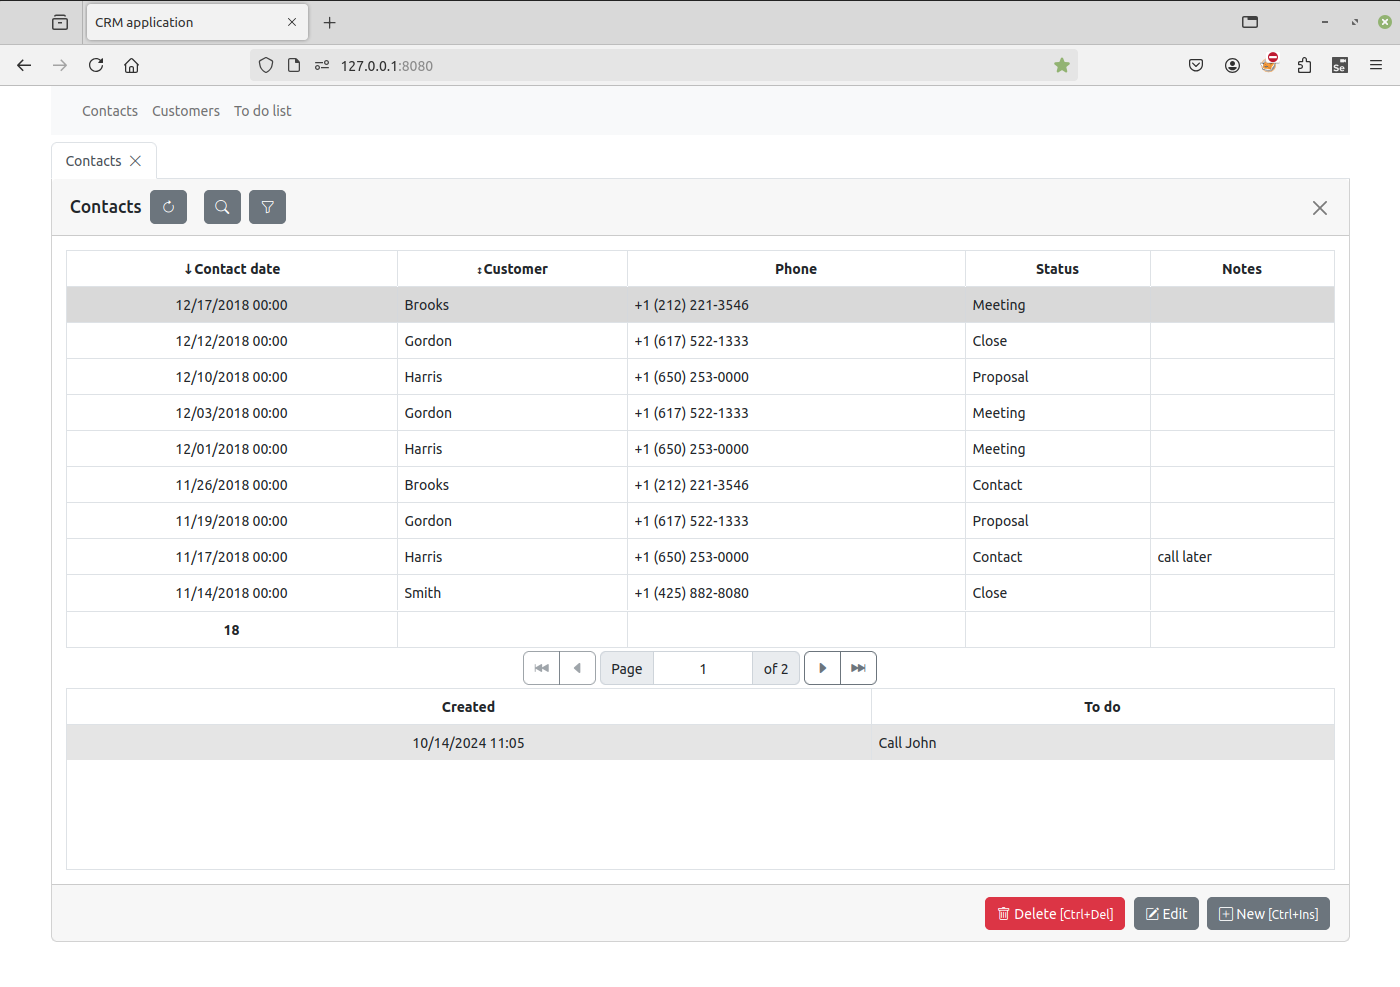Open the search magnifier tool in Contacts
1400x987 pixels.
[222, 207]
